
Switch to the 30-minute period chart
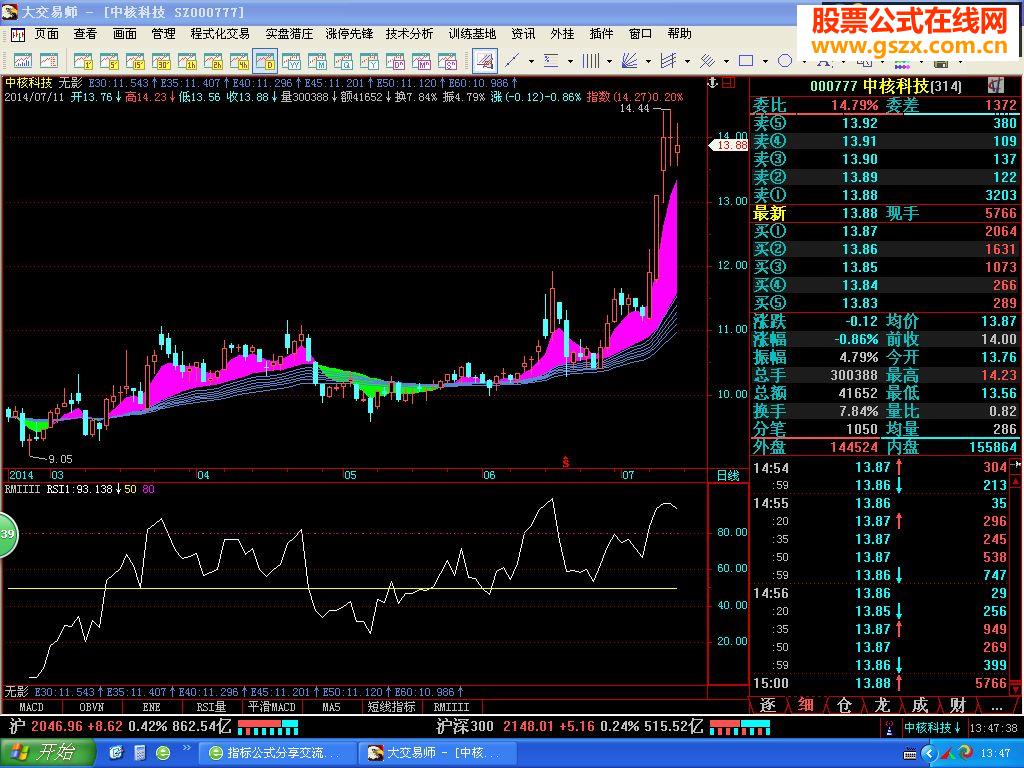click(x=161, y=61)
